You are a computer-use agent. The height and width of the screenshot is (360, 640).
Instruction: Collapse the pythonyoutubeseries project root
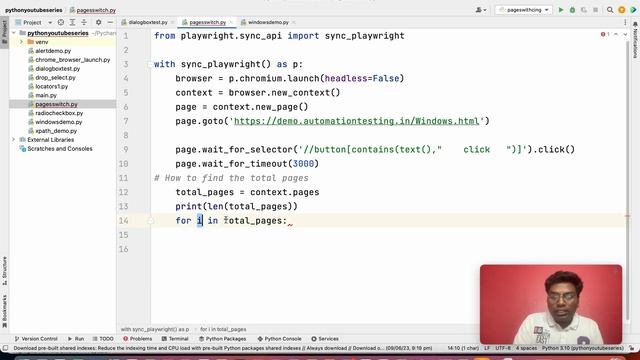14,33
